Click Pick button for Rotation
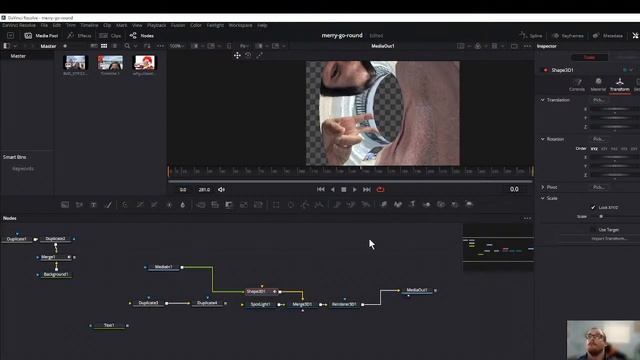 coord(598,139)
